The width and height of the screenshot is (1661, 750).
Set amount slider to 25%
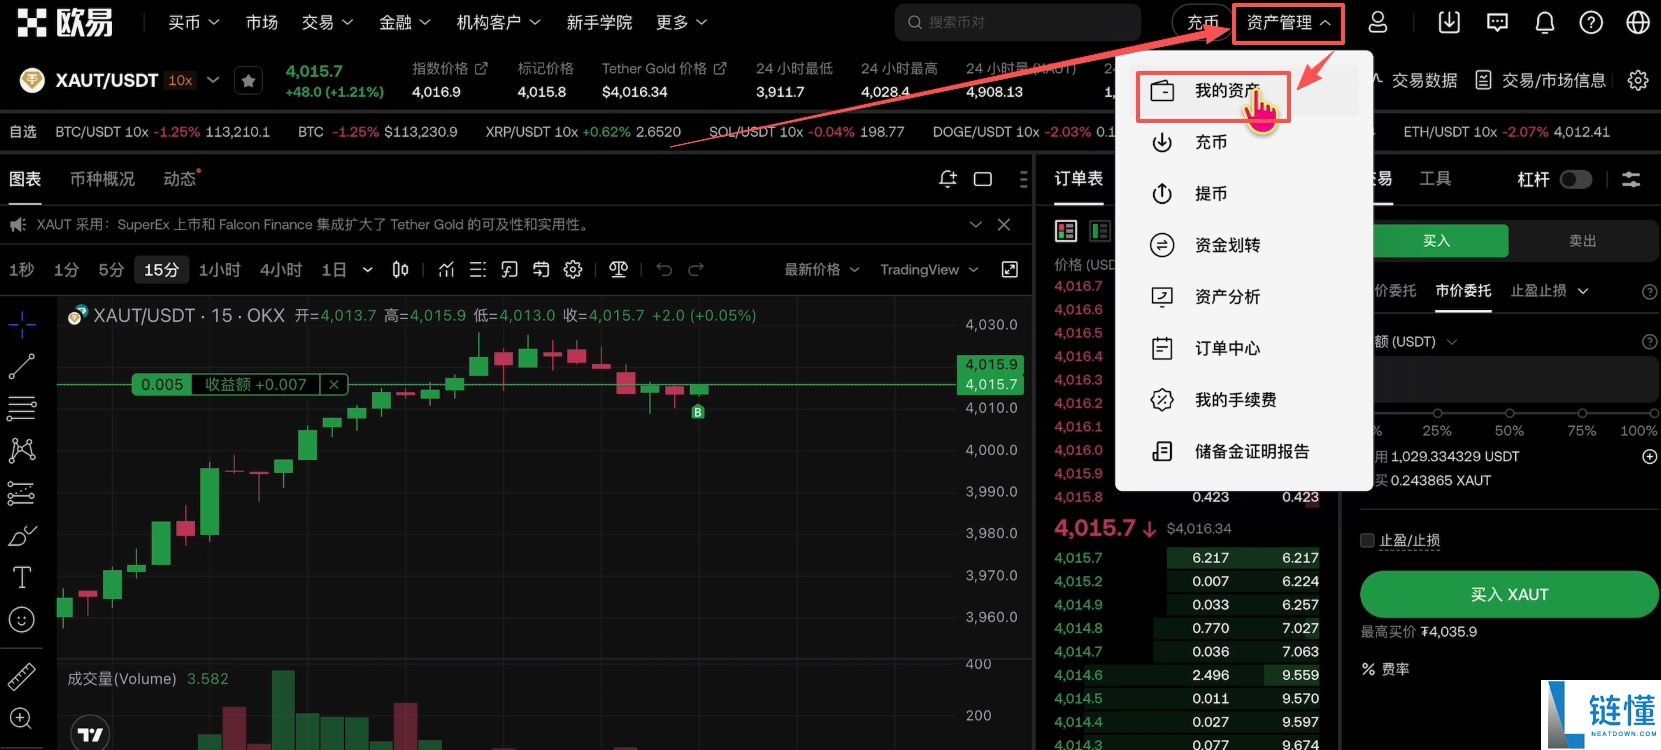point(1437,413)
